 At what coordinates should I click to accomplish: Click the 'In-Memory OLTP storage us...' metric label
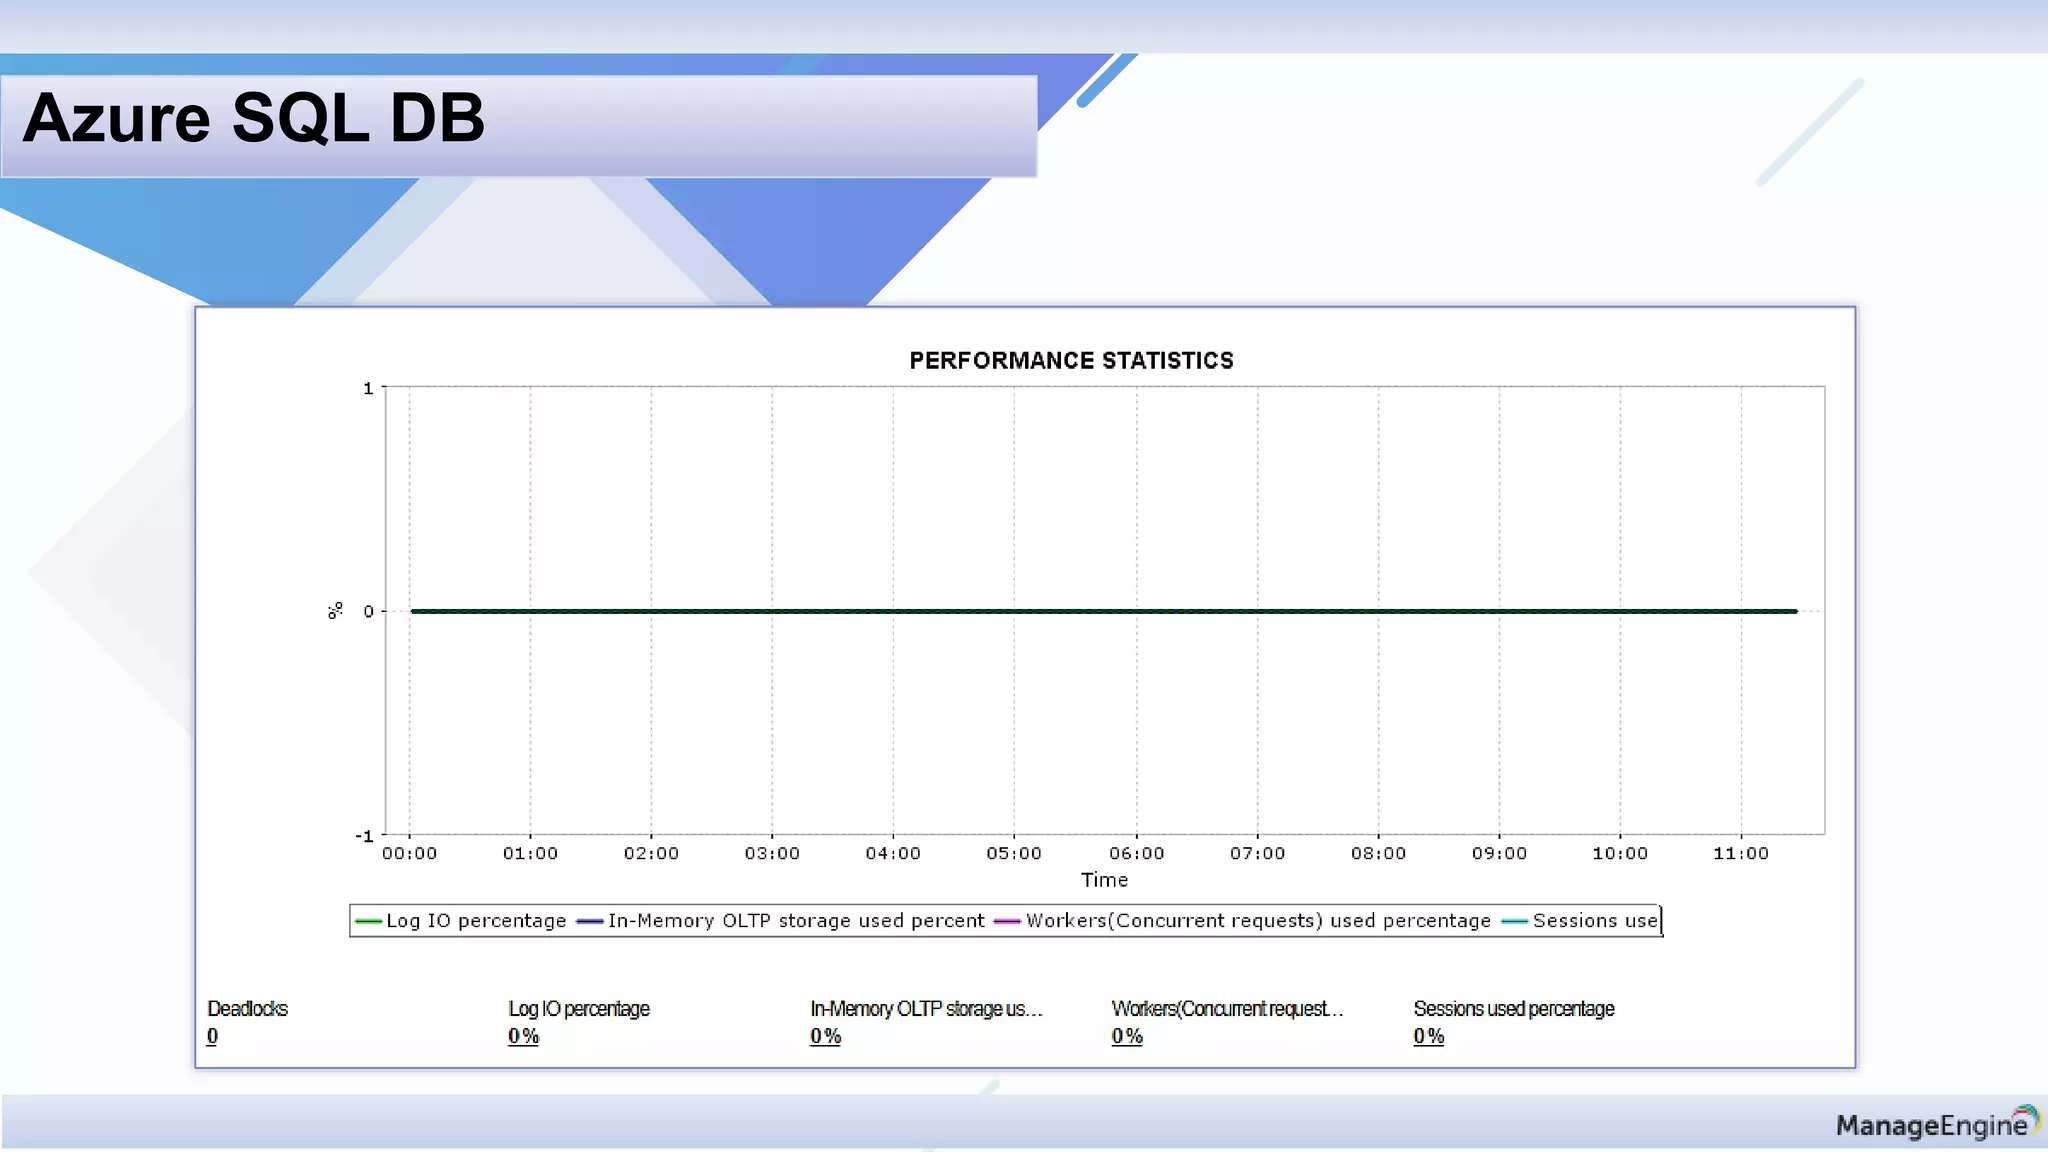pos(926,1009)
